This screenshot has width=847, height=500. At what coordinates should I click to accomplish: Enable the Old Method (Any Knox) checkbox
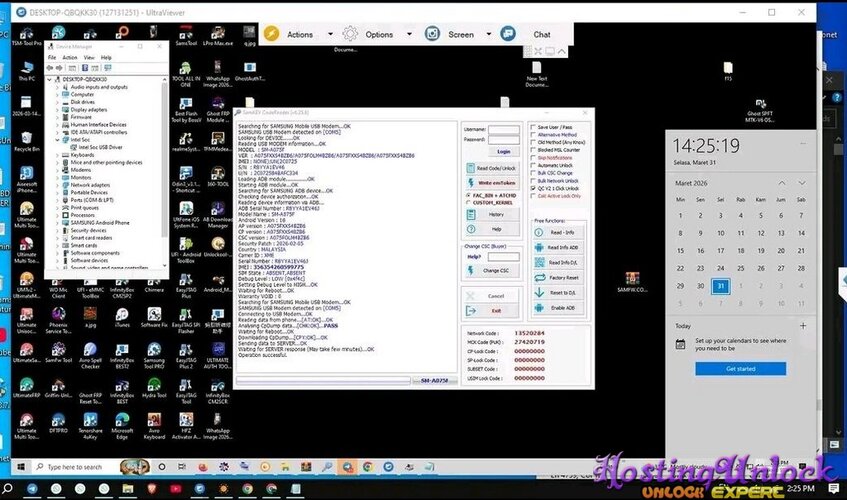pyautogui.click(x=533, y=143)
